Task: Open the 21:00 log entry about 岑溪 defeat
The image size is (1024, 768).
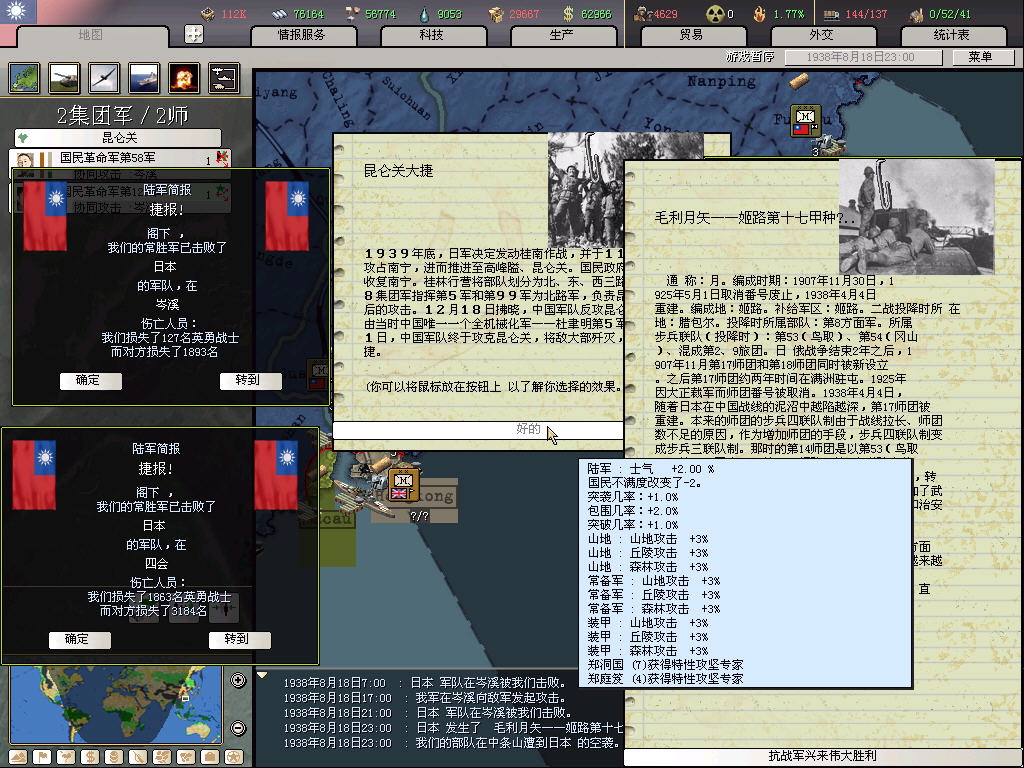Action: point(428,712)
